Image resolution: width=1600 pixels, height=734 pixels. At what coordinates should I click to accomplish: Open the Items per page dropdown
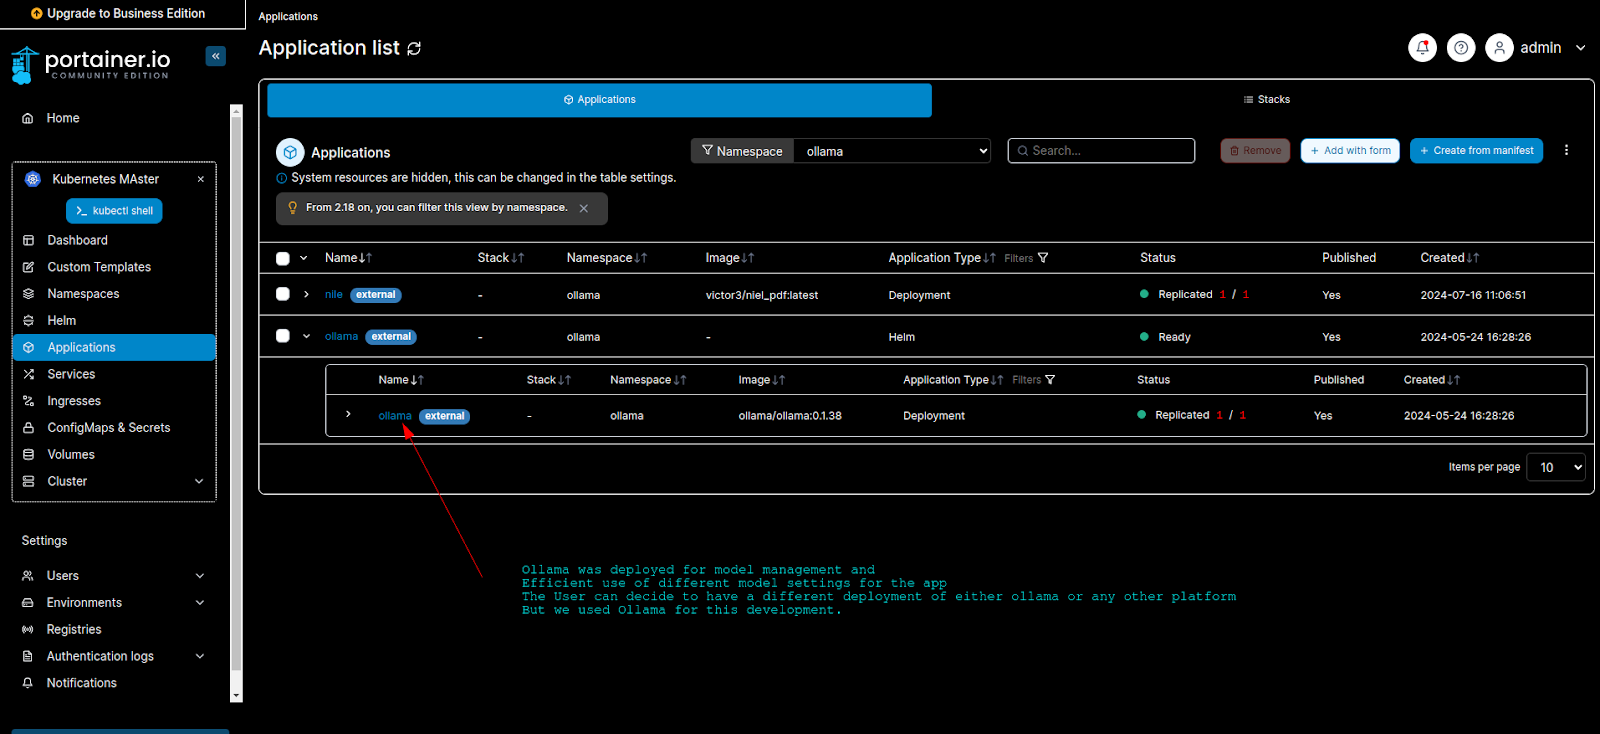(1556, 467)
